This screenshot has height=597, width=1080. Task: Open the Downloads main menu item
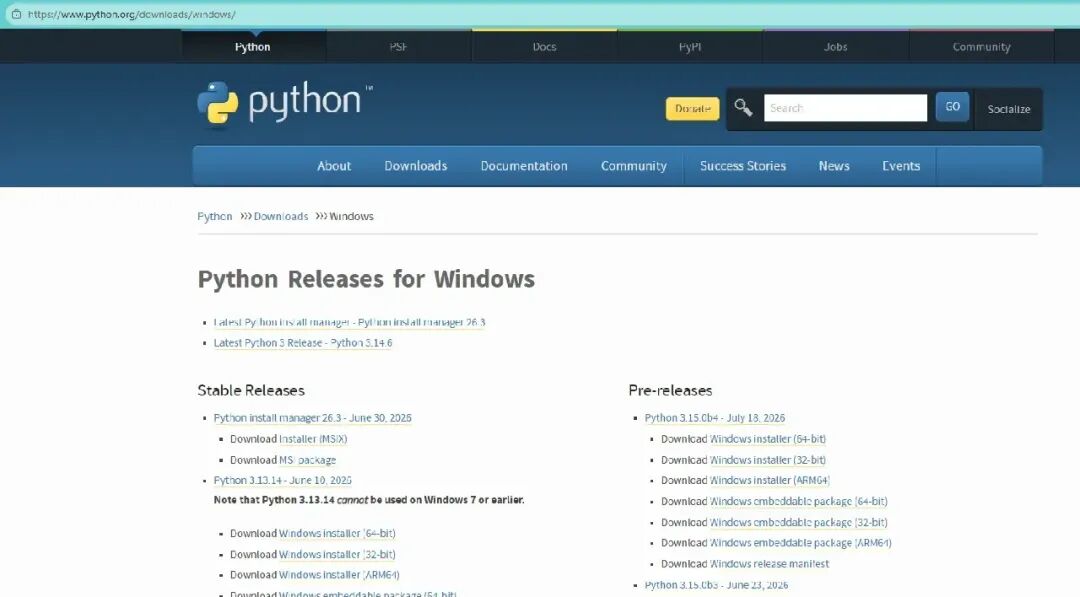point(415,166)
